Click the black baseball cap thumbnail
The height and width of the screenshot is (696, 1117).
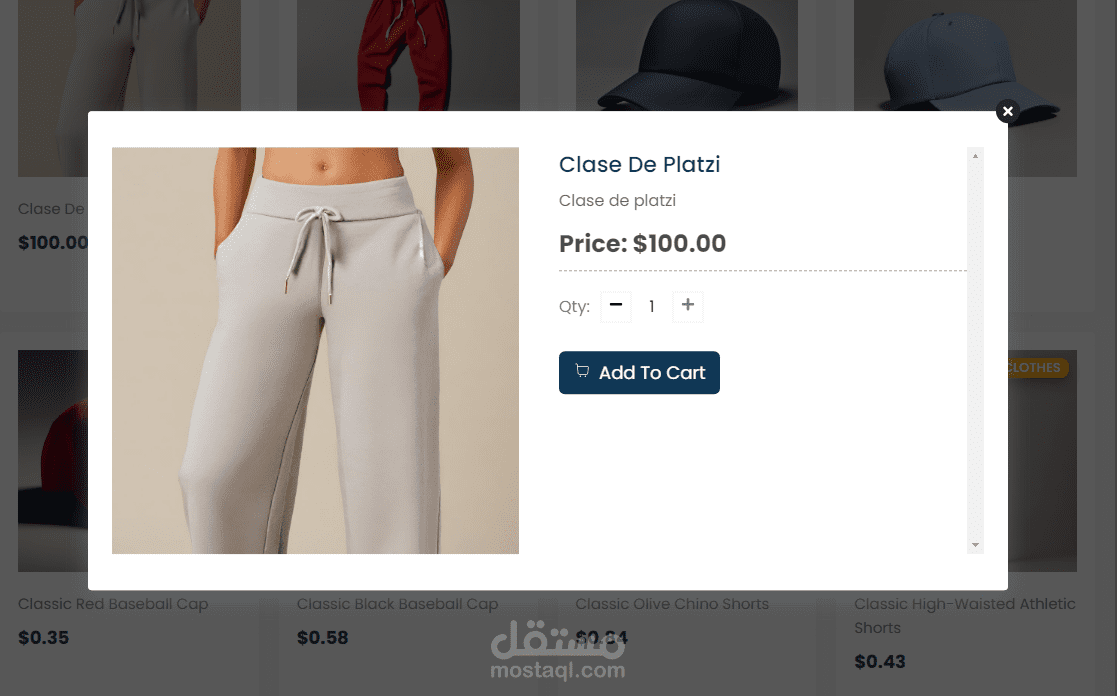tap(687, 56)
